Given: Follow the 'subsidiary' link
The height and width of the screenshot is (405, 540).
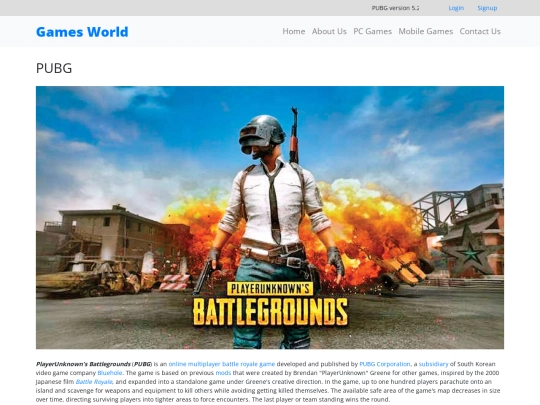Looking at the screenshot, I should coord(433,364).
